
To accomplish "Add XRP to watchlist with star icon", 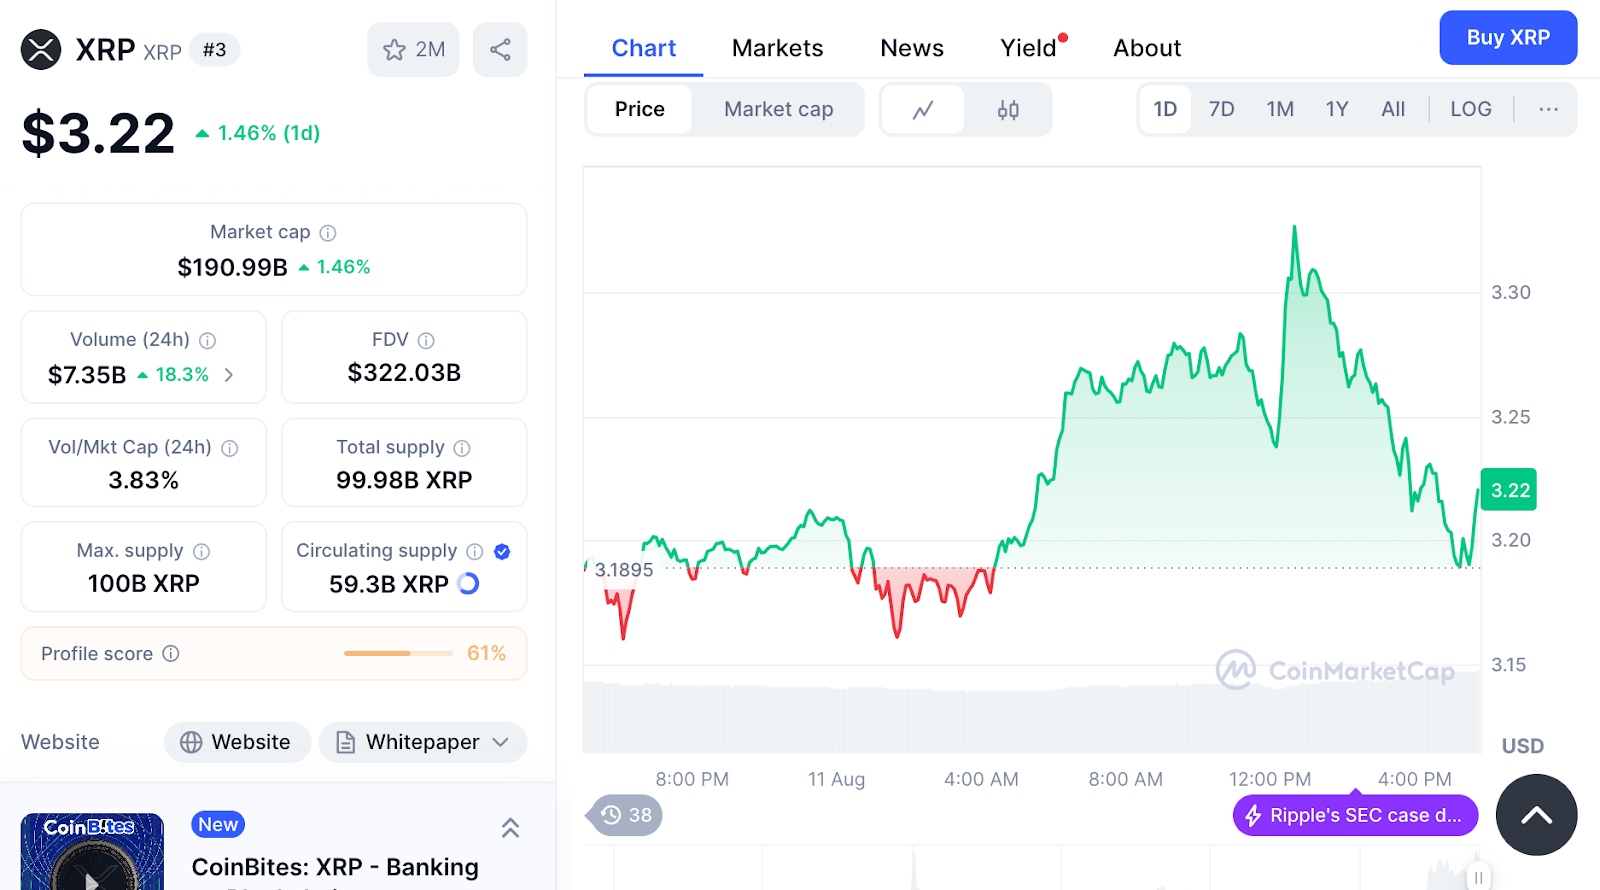I will (413, 50).
